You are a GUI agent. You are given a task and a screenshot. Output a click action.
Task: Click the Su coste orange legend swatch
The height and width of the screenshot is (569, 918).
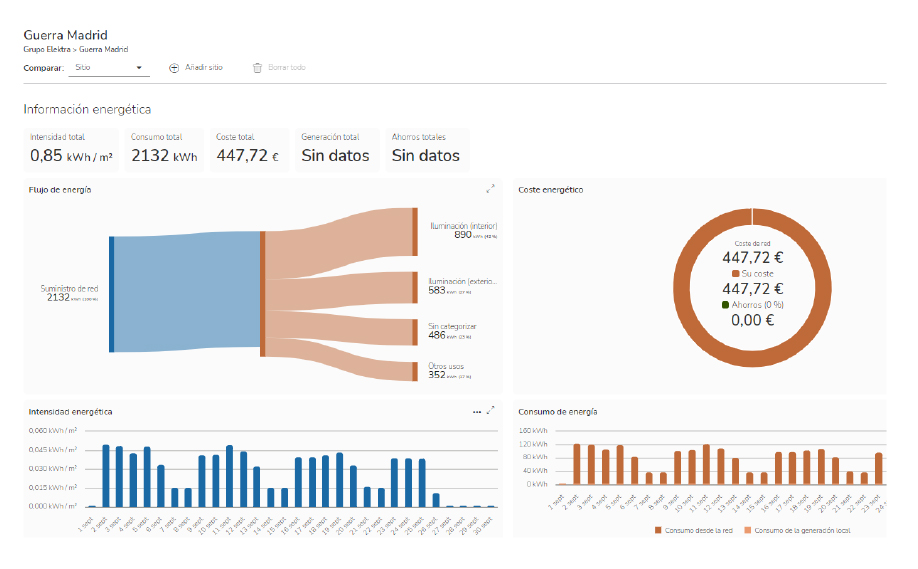pos(735,273)
